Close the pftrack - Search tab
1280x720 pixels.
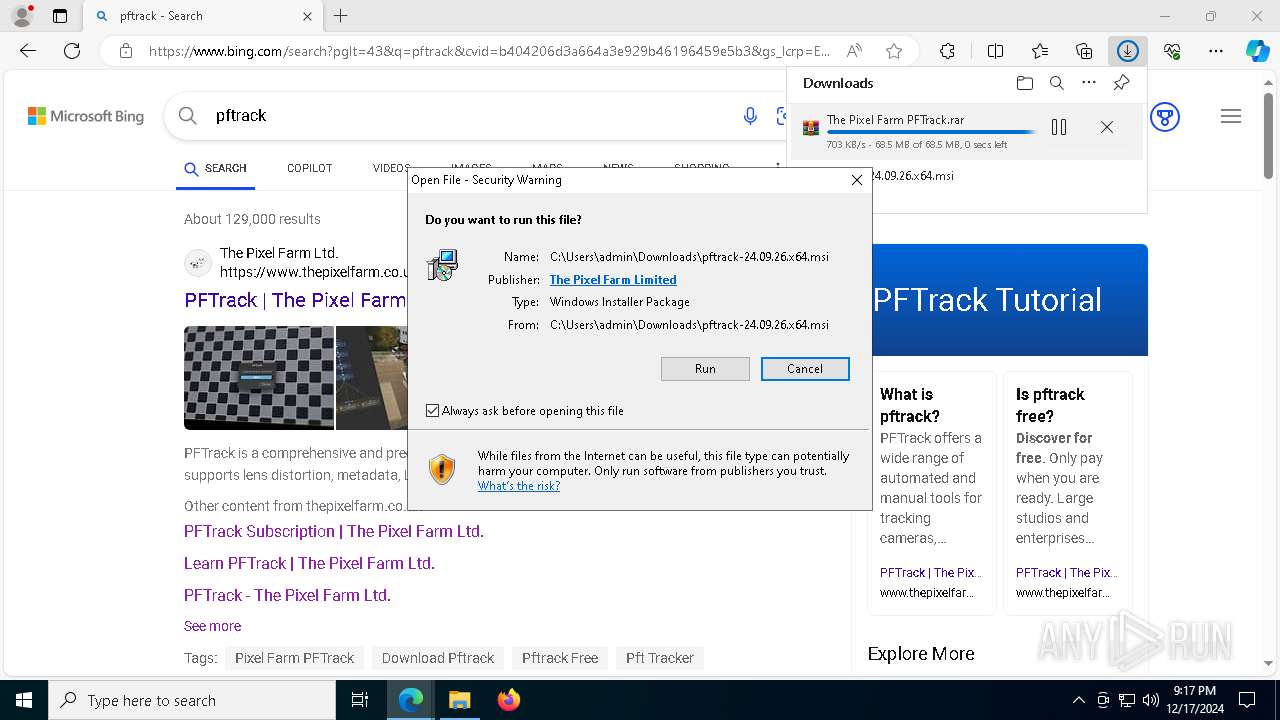tap(307, 16)
